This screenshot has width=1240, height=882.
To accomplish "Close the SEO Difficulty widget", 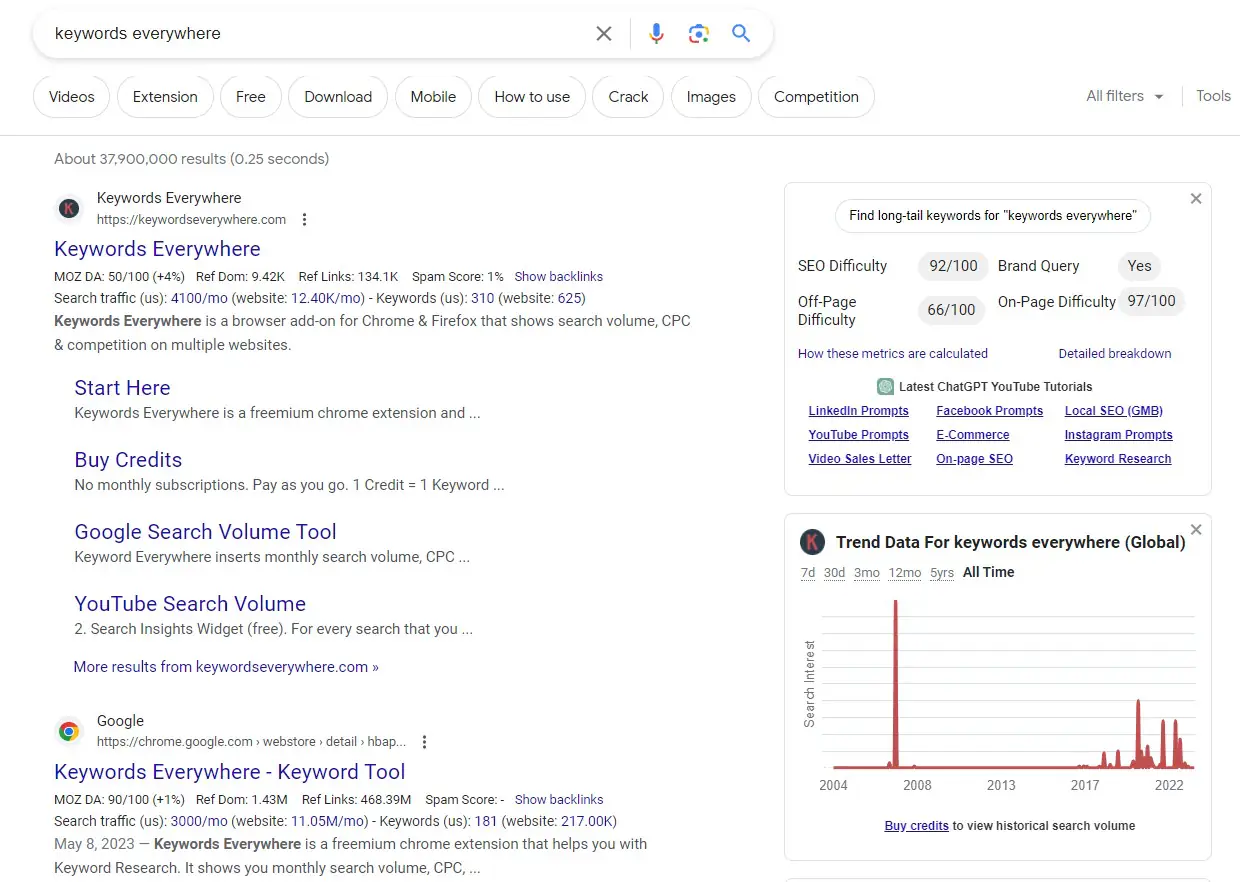I will pyautogui.click(x=1196, y=199).
